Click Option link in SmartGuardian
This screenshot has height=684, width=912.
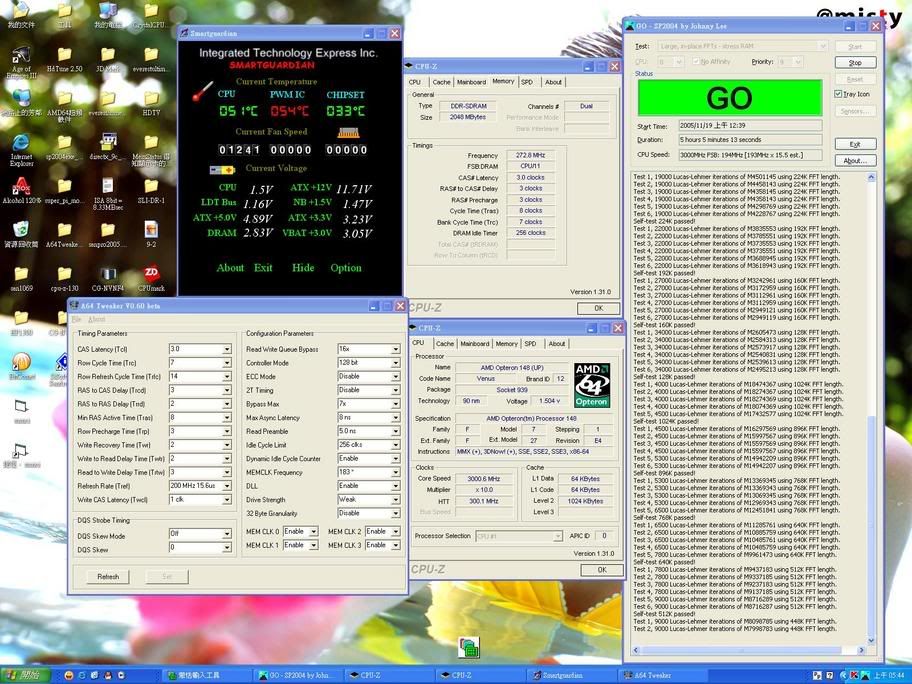point(346,268)
